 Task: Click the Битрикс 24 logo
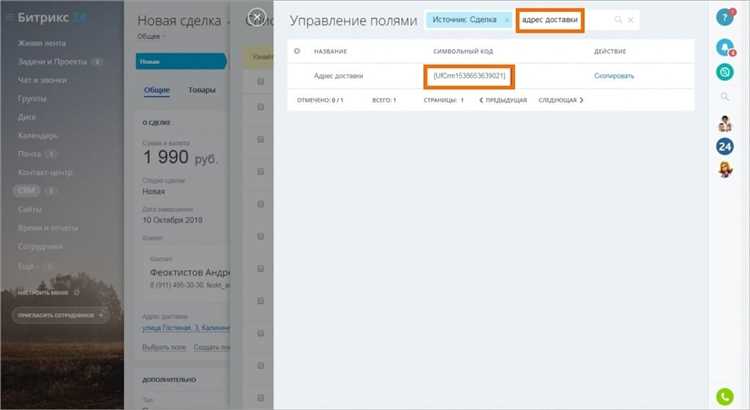click(x=52, y=18)
